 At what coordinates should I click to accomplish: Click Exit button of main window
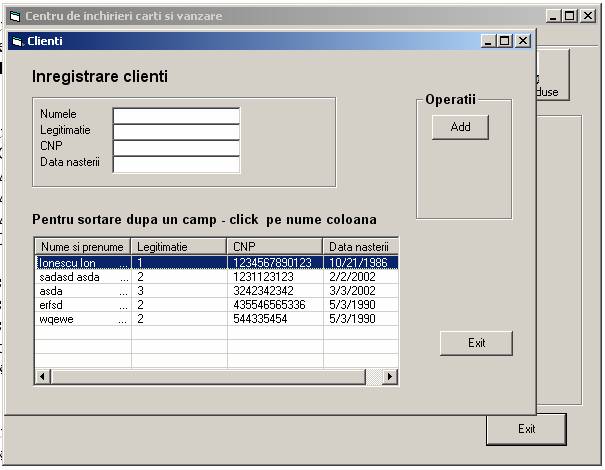(x=526, y=429)
